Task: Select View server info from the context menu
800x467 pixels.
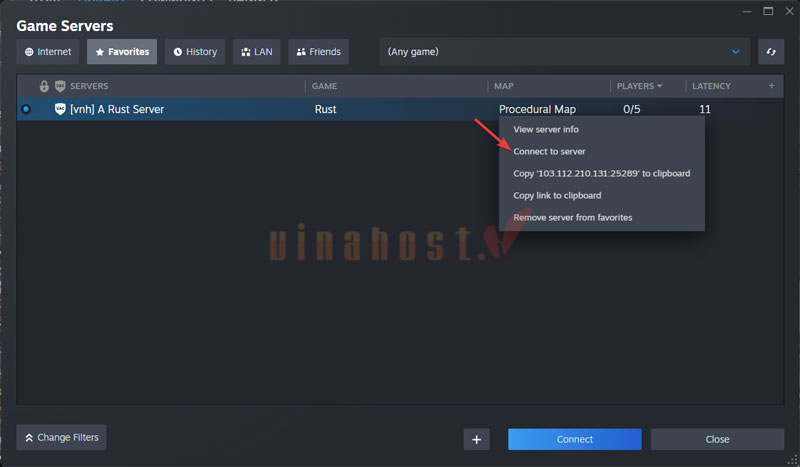Action: pyautogui.click(x=546, y=129)
